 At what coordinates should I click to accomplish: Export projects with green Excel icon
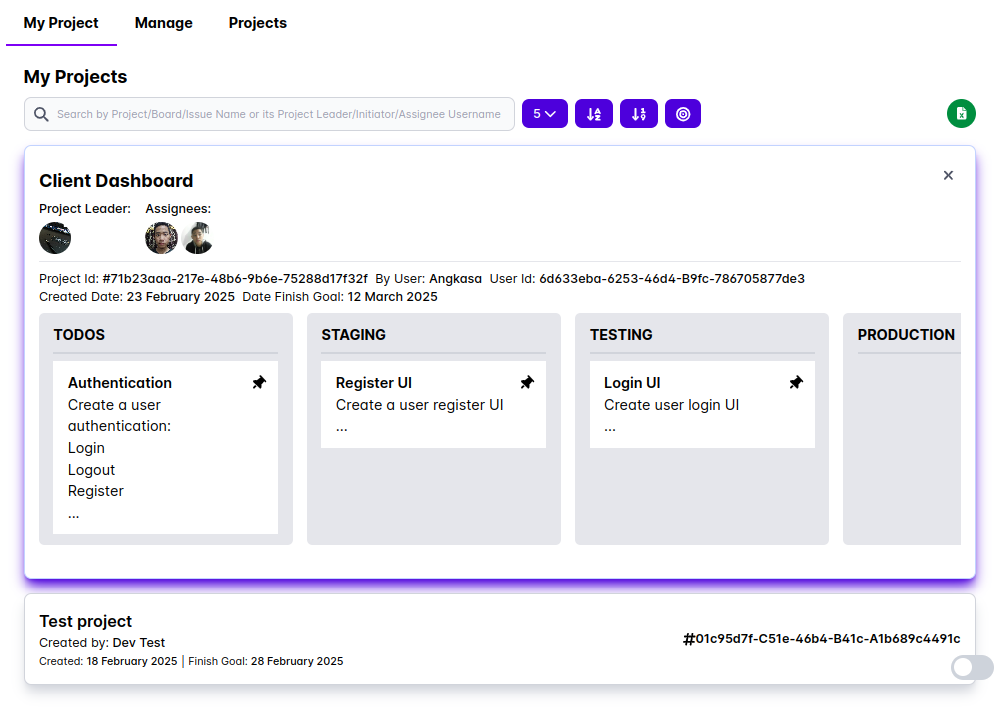tap(960, 114)
